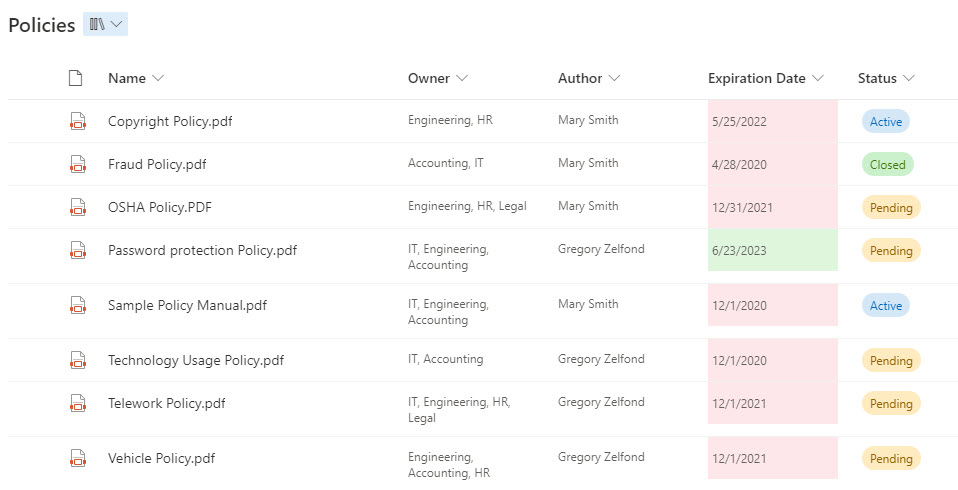Select the Password protection Policy PDF icon

tap(77, 250)
